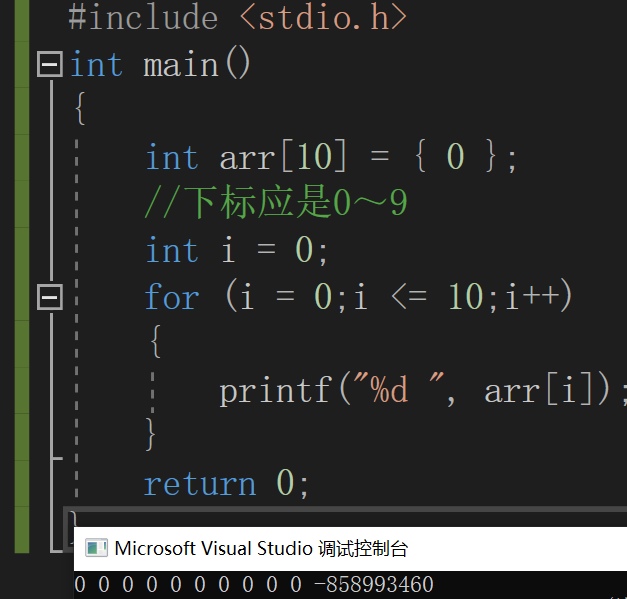Place cursor on #include <stdio.h> line
This screenshot has width=627, height=599.
pyautogui.click(x=238, y=17)
